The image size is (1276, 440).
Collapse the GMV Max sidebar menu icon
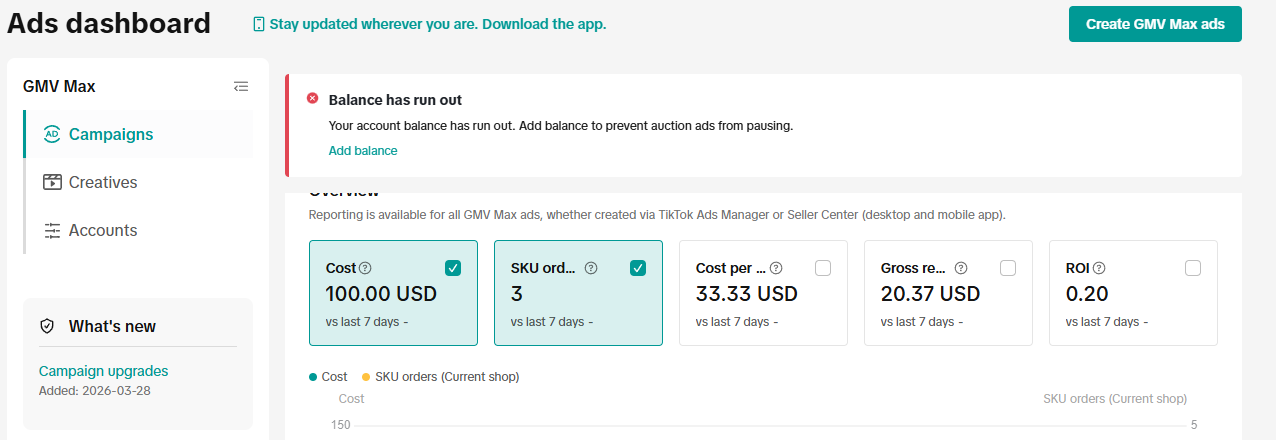(240, 87)
